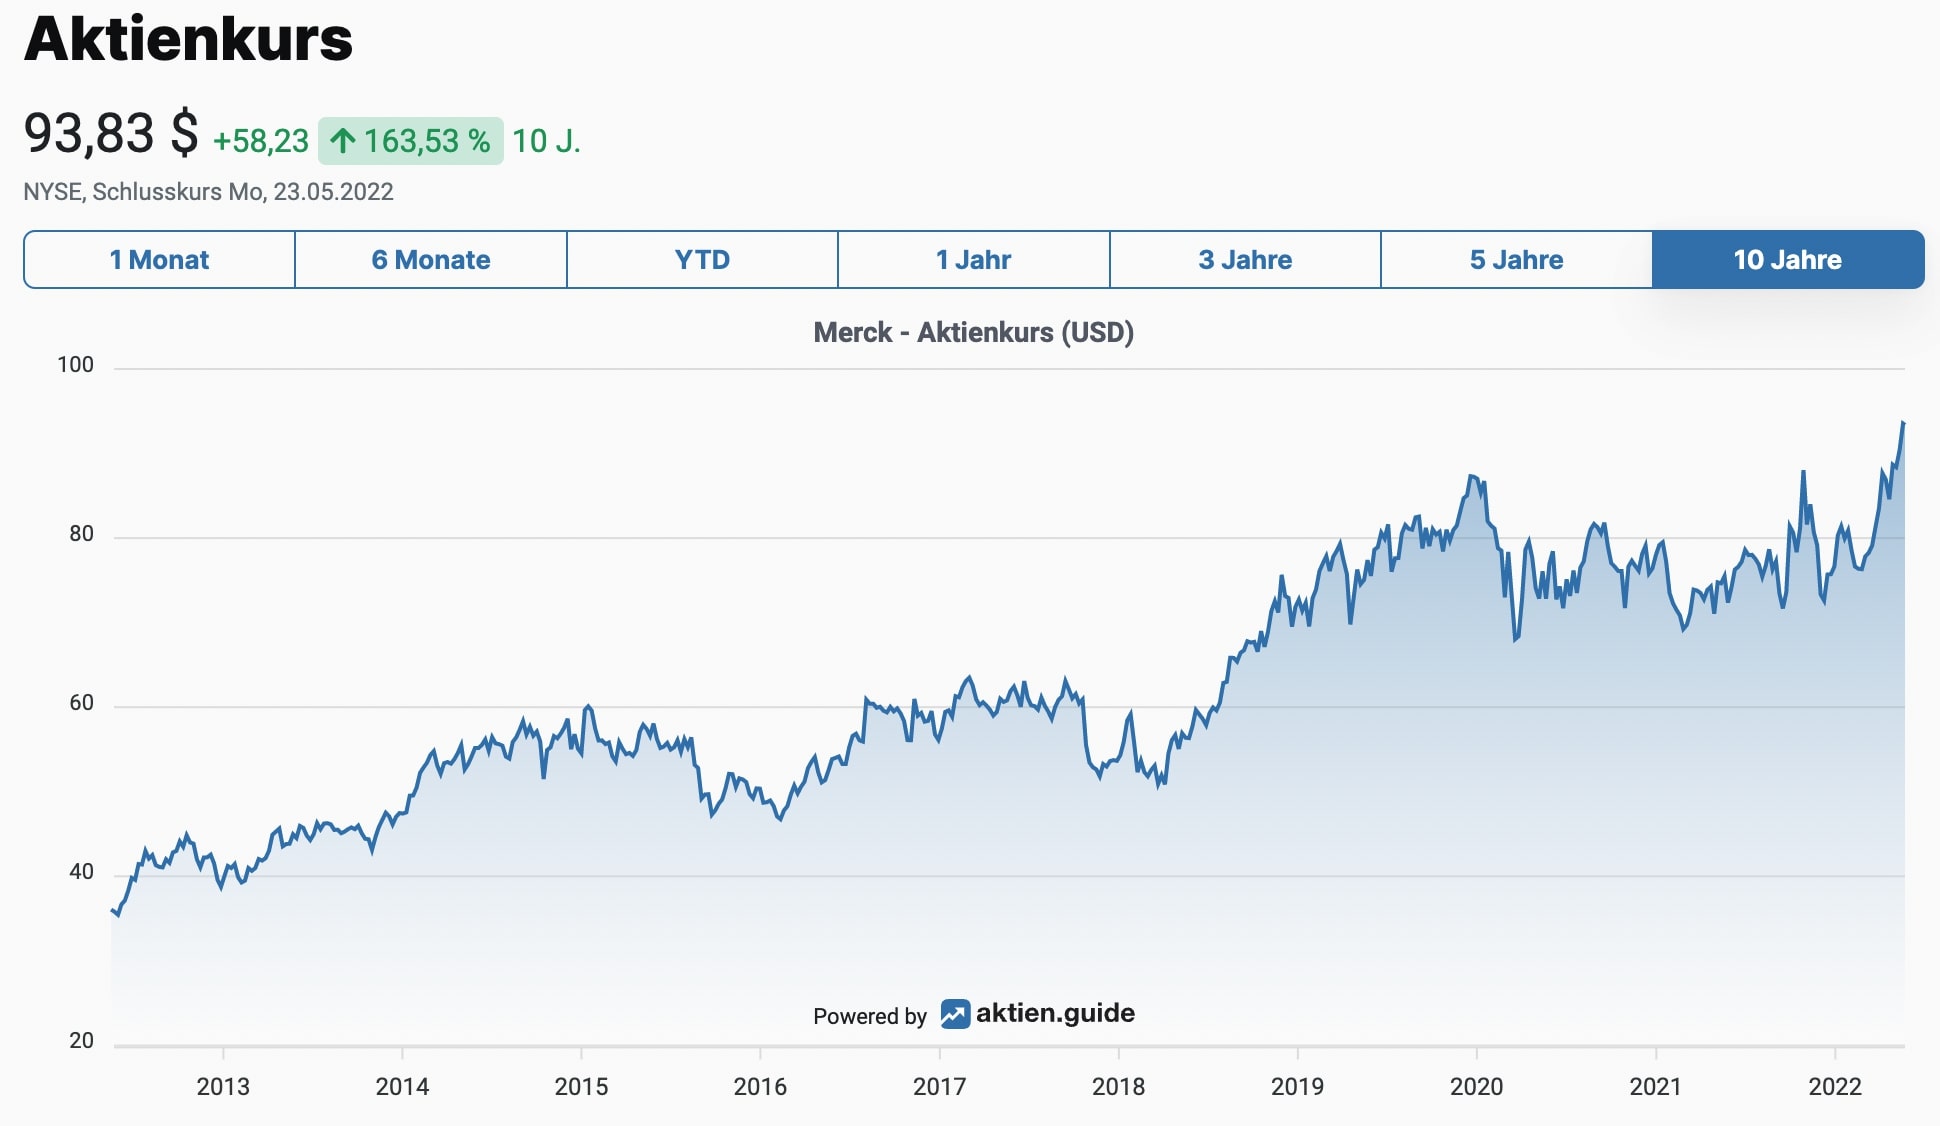Click the 20 y-axis label
Screen dimensions: 1940x1126
(x=82, y=1041)
